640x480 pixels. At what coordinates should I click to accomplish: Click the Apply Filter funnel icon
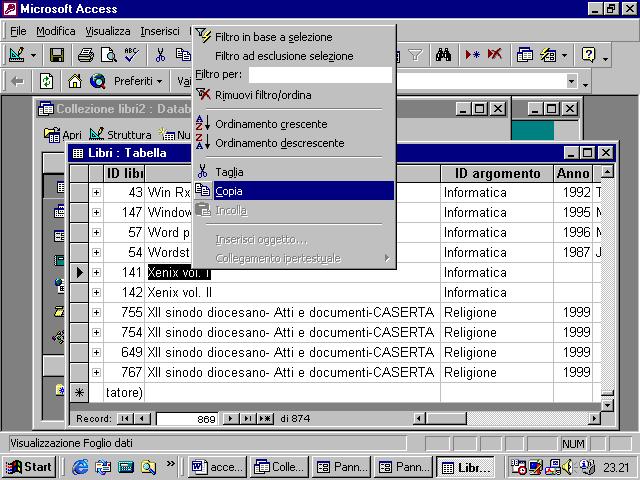[x=415, y=55]
